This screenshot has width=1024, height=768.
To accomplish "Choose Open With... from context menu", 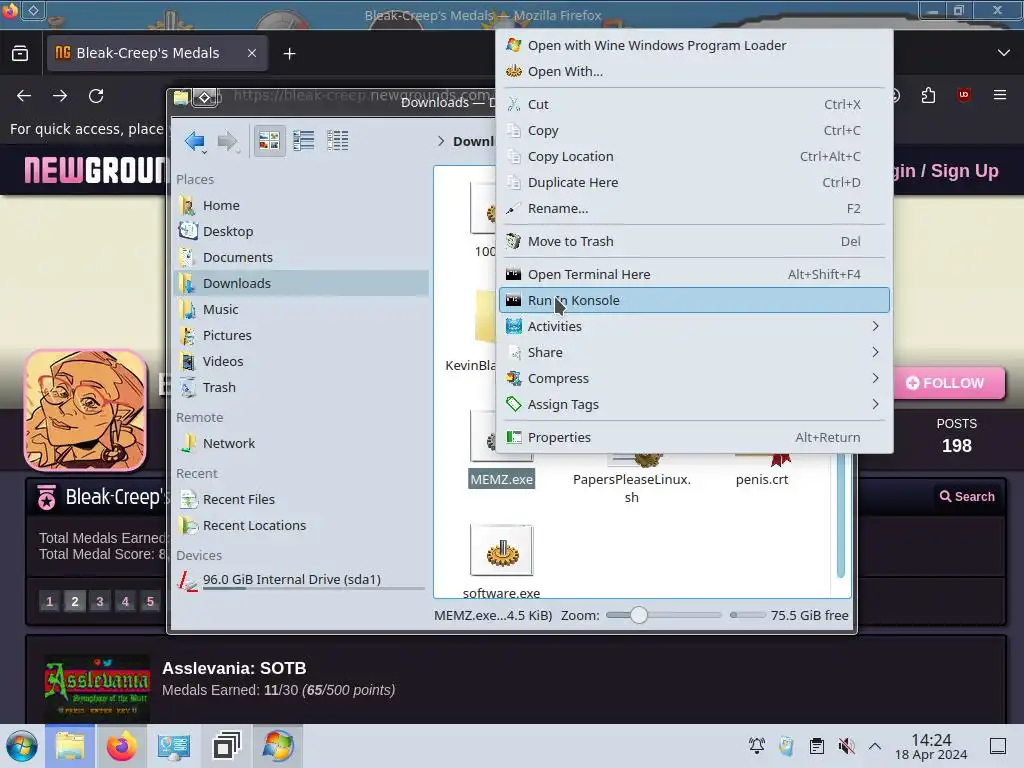I will (x=694, y=71).
